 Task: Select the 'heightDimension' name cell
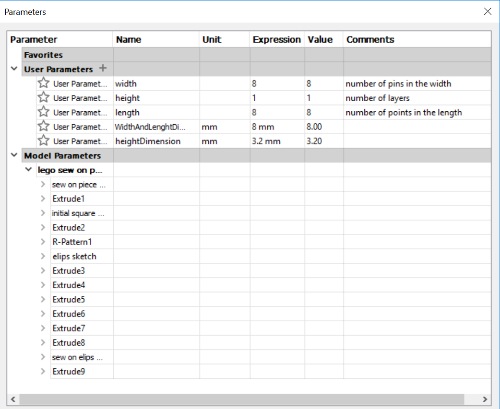click(x=156, y=141)
